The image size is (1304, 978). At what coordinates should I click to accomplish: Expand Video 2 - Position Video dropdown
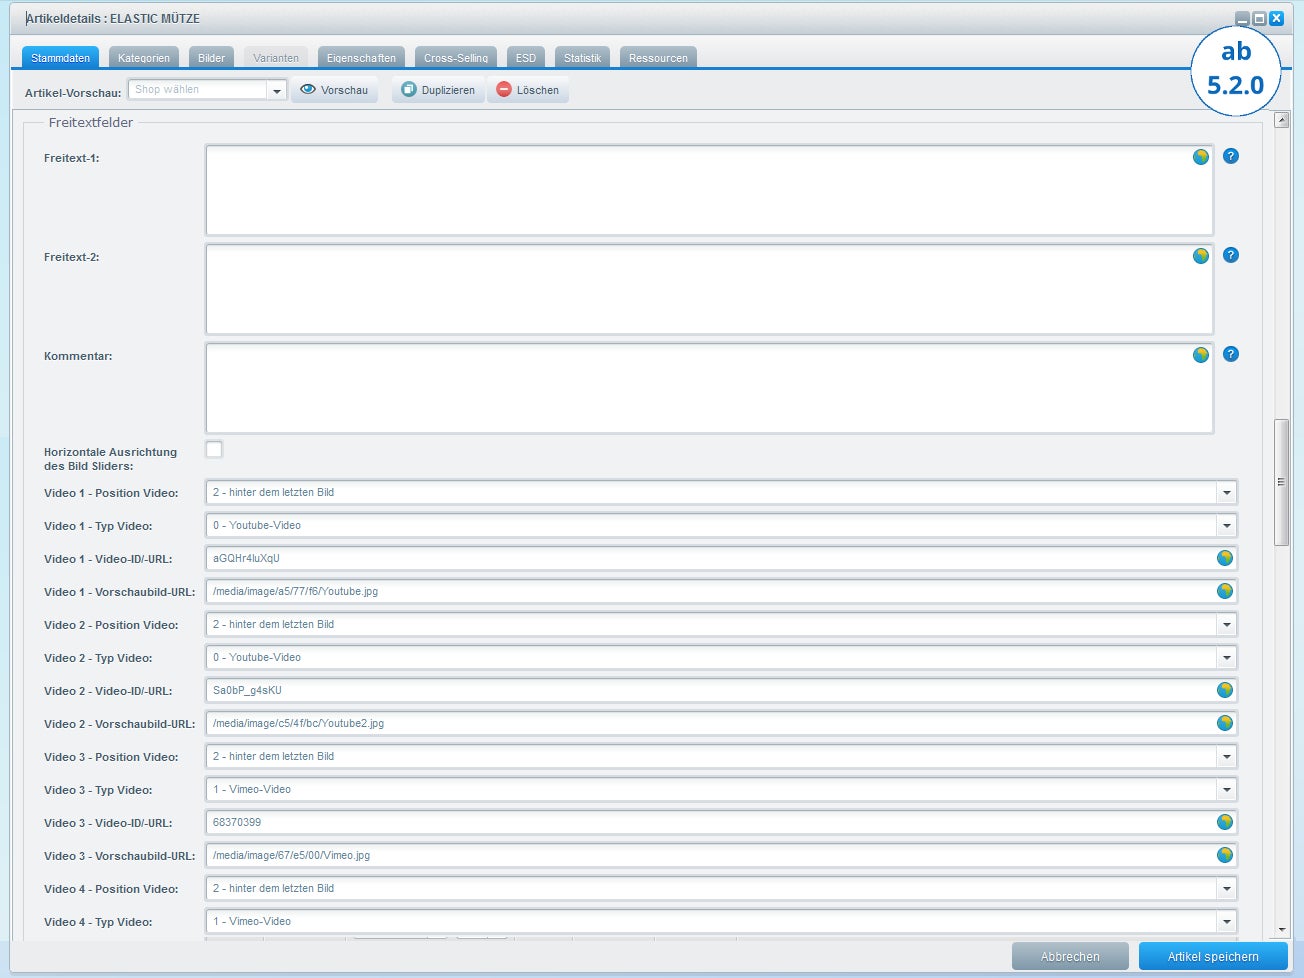pyautogui.click(x=1226, y=624)
